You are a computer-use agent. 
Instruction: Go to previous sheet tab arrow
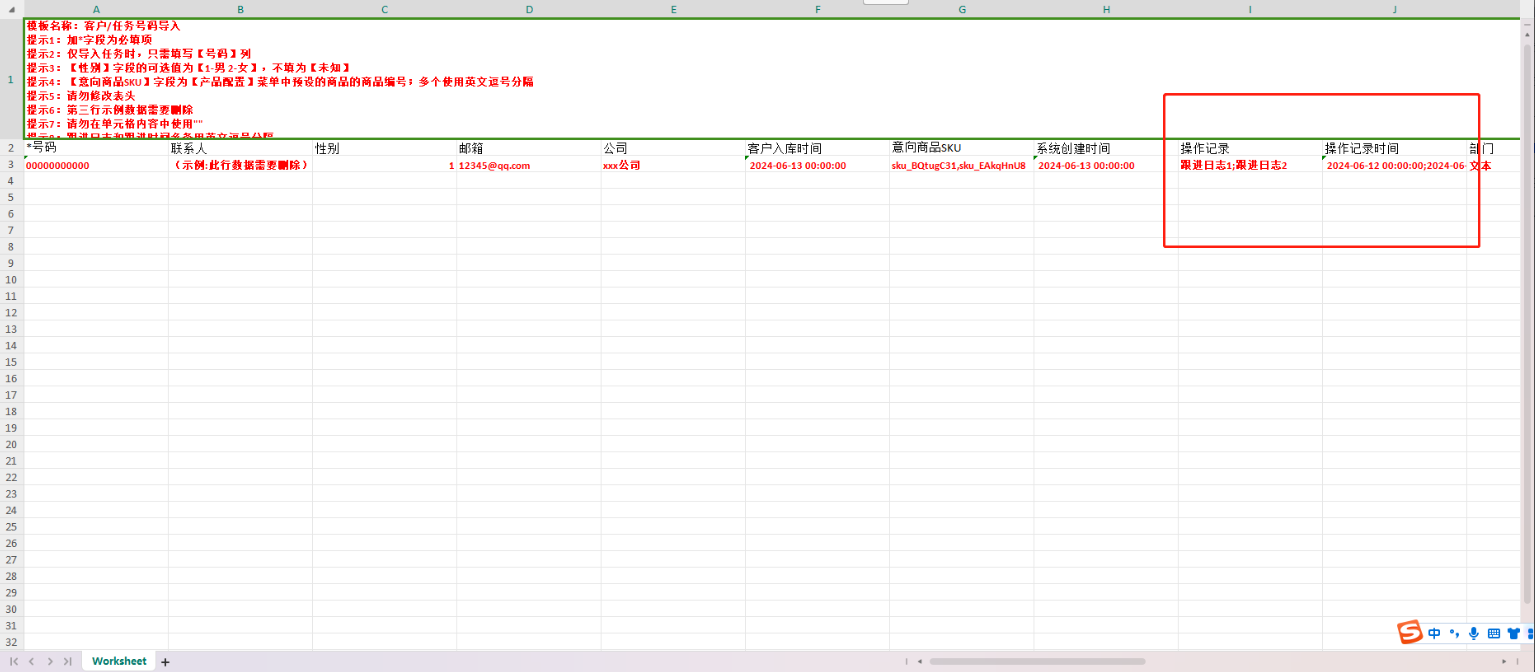click(x=31, y=662)
